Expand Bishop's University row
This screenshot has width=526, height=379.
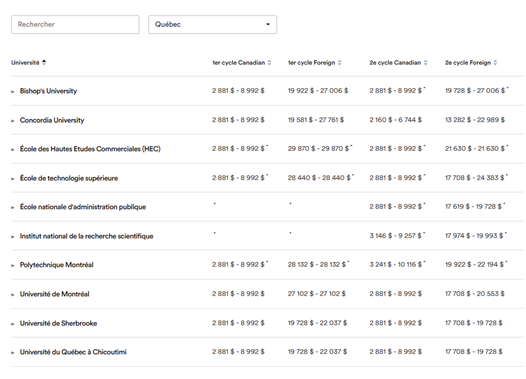tap(13, 92)
